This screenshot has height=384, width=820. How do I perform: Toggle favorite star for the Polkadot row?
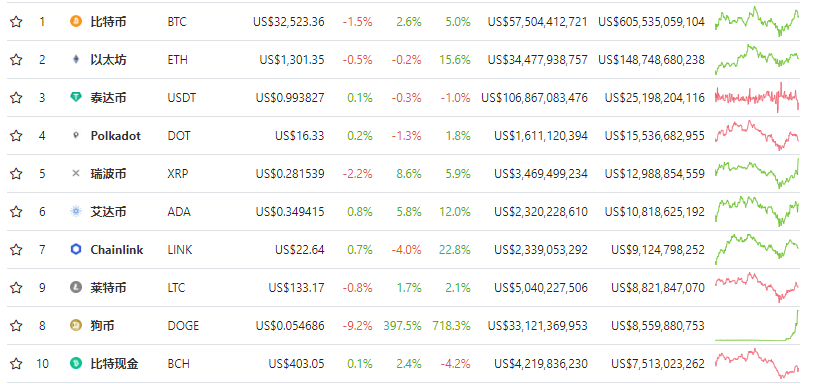(x=16, y=135)
